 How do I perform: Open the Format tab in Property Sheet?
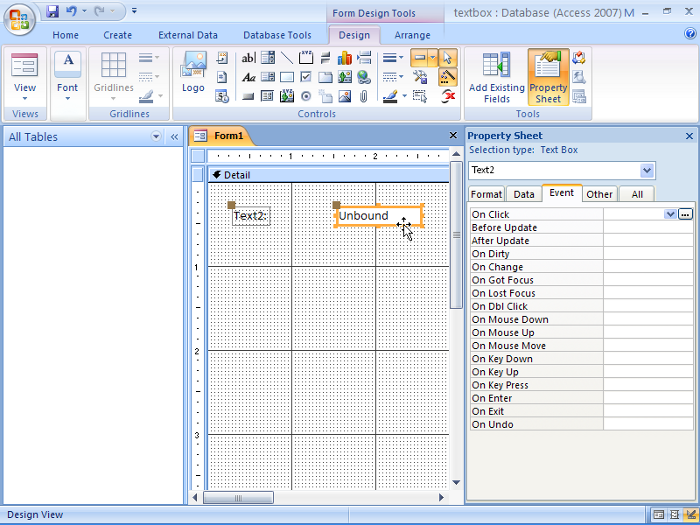click(486, 194)
